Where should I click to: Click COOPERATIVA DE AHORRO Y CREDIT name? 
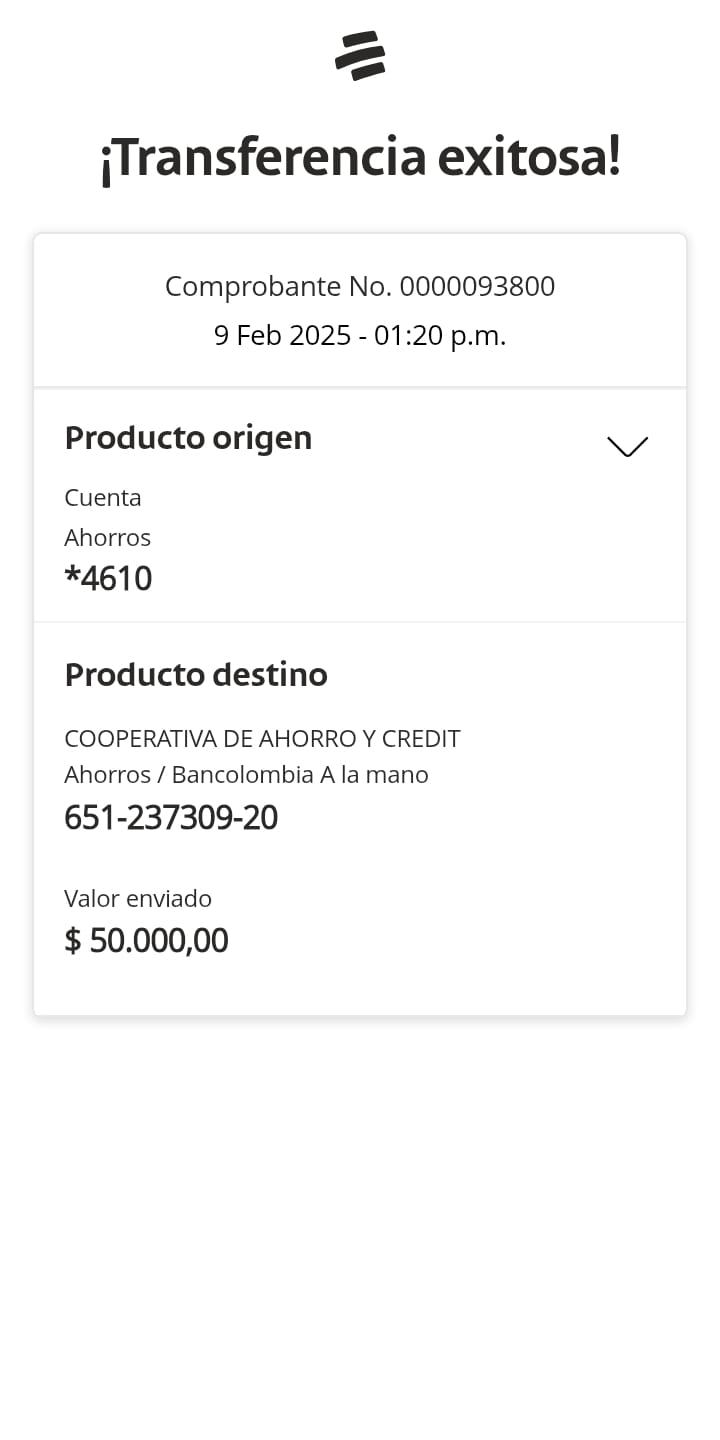[262, 739]
